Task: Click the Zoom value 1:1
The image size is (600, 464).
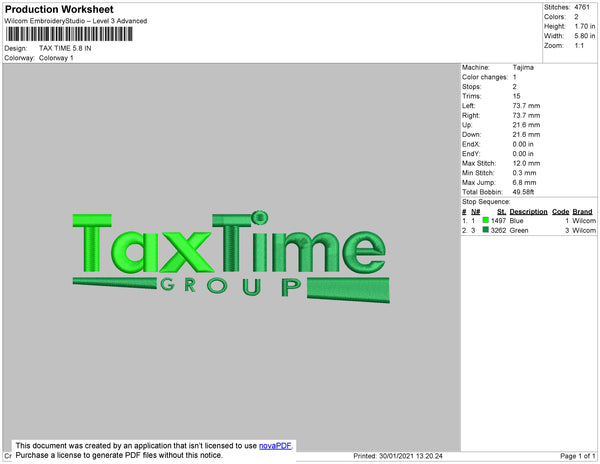Action: pyautogui.click(x=579, y=46)
